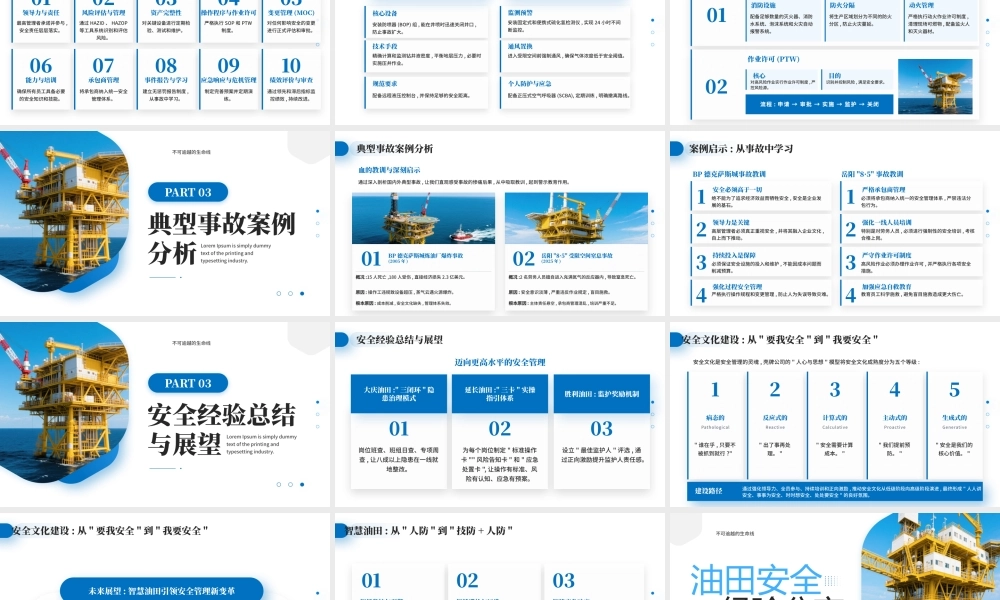Click the 通风置换 card
1000x600 pixels.
(x=566, y=55)
